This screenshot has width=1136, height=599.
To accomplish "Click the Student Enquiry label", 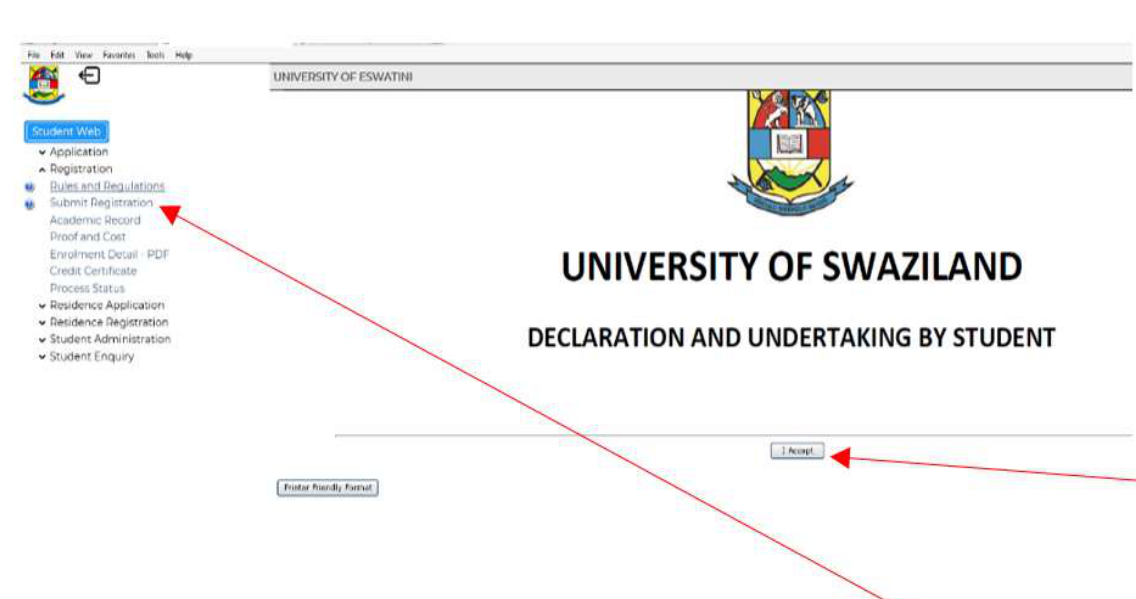I will click(92, 356).
